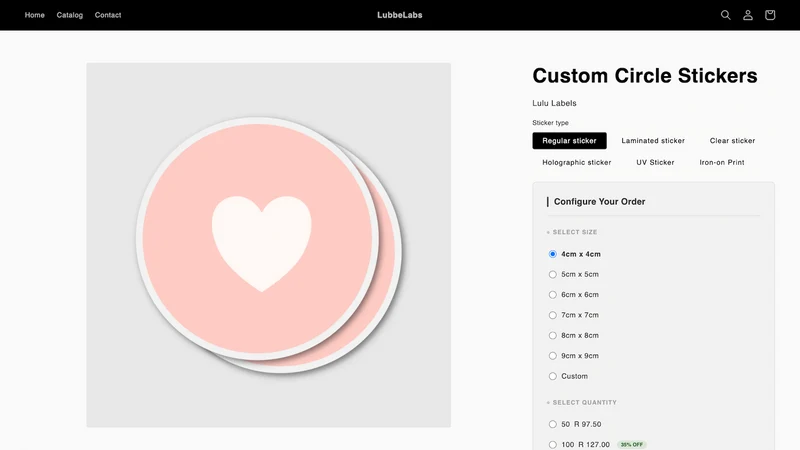Select the 9cm x 9cm size
Viewport: 800px width, 450px height.
coord(553,356)
